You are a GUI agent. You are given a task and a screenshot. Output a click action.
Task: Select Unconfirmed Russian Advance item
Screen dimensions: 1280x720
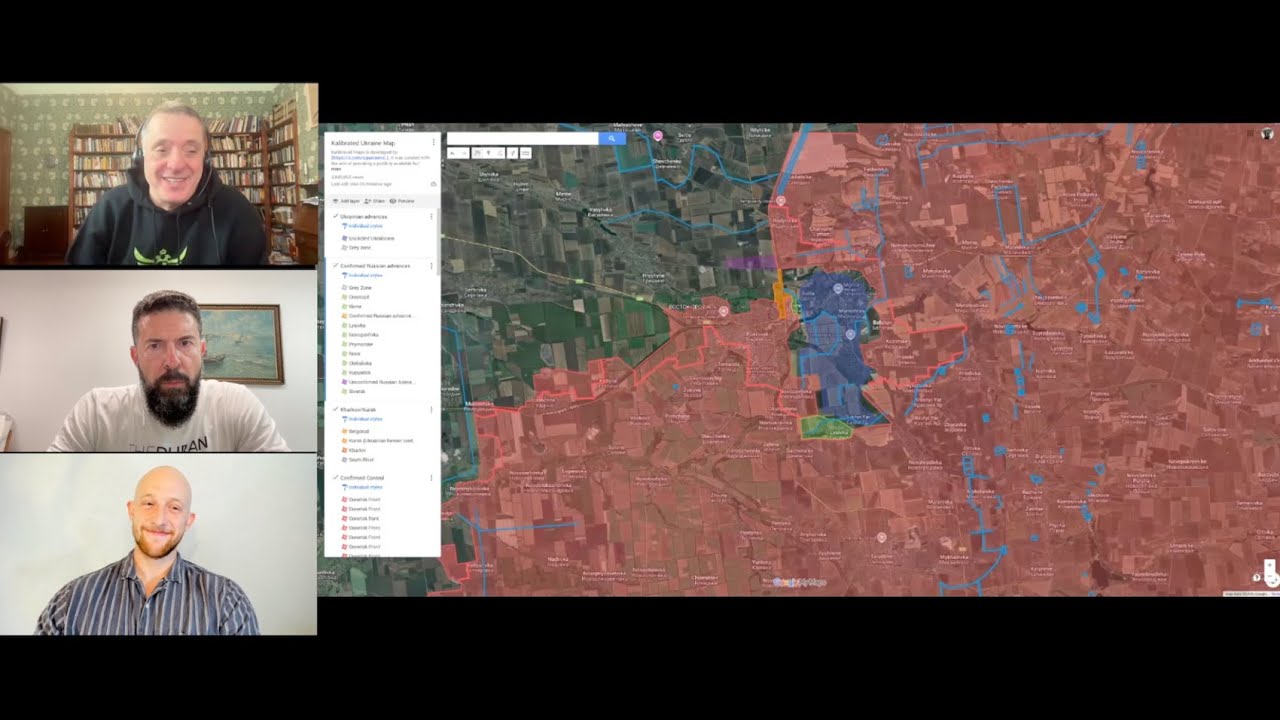click(x=382, y=382)
